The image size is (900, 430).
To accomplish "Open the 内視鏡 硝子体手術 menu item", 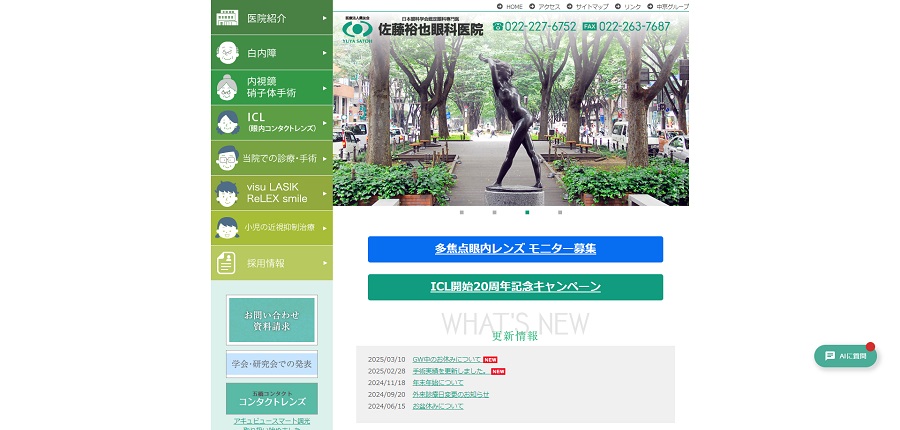I will click(x=272, y=87).
